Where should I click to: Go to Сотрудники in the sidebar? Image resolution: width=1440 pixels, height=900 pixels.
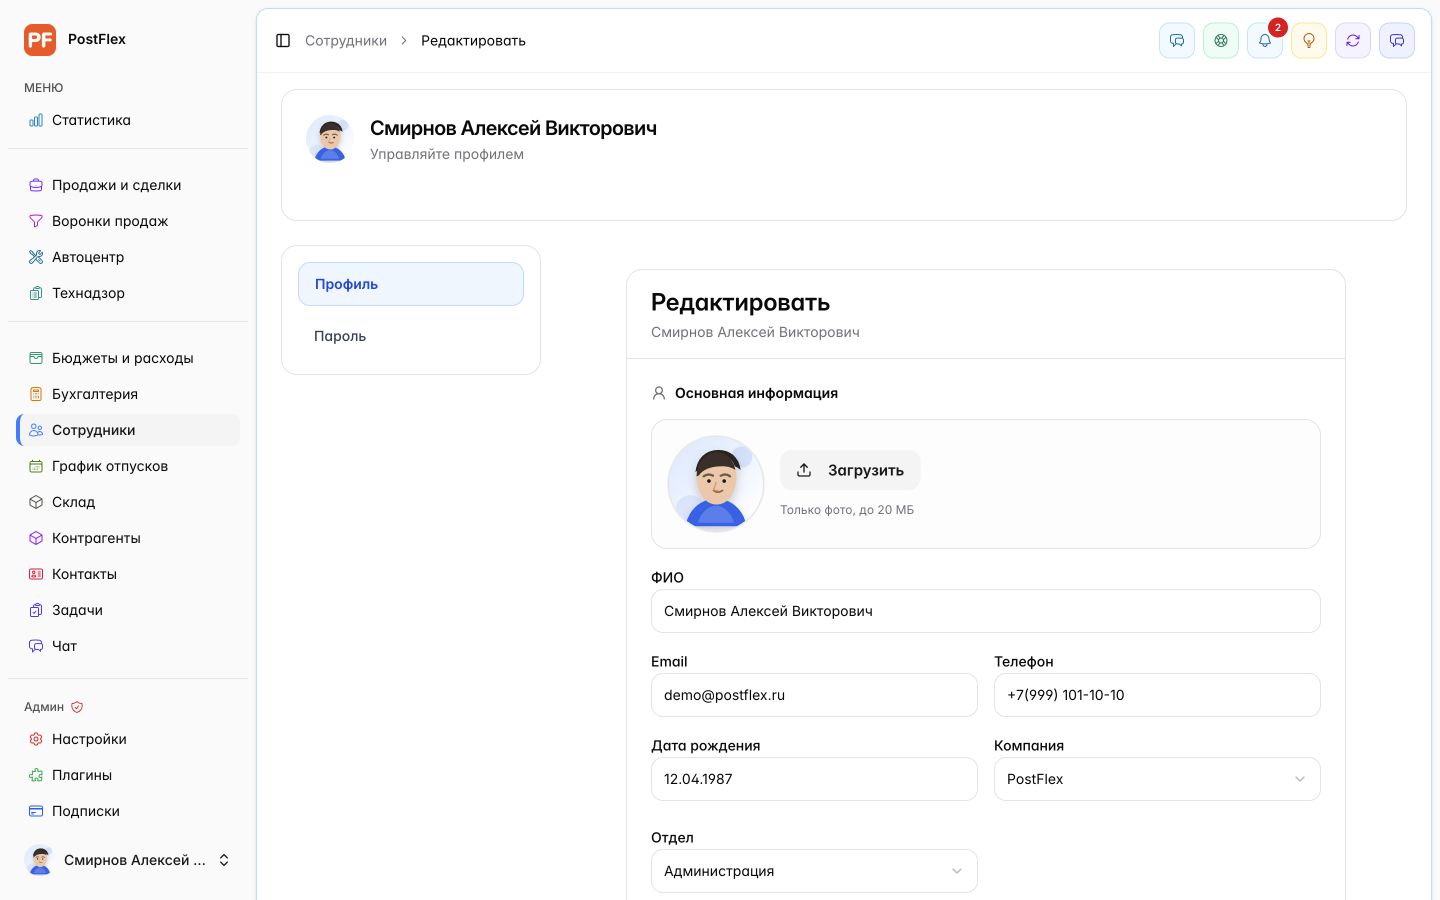pos(128,430)
